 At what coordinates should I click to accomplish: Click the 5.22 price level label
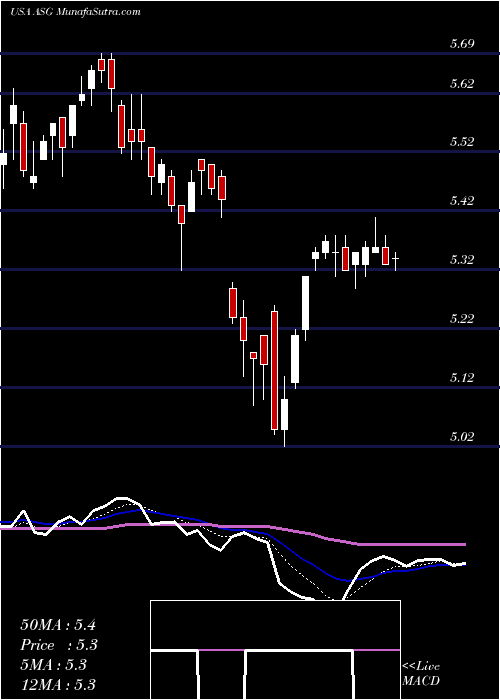pos(462,318)
